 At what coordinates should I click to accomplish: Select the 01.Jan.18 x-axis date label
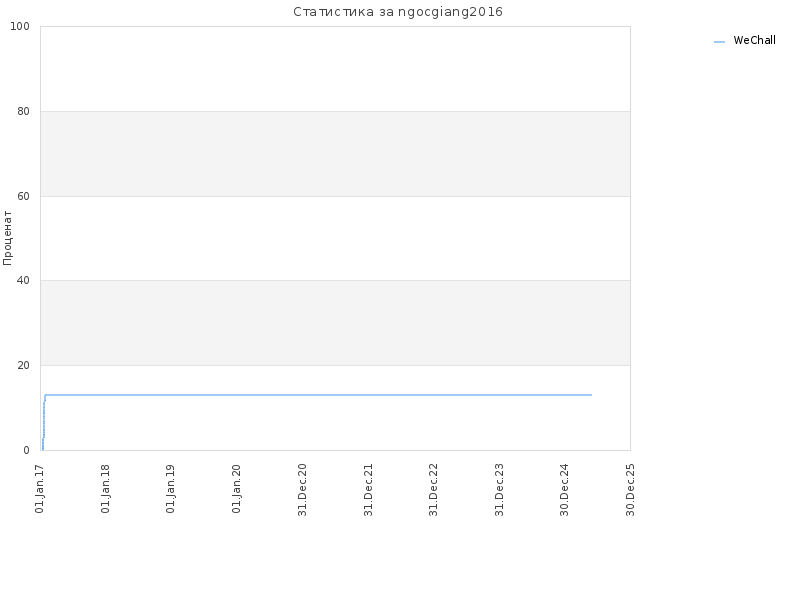(106, 488)
